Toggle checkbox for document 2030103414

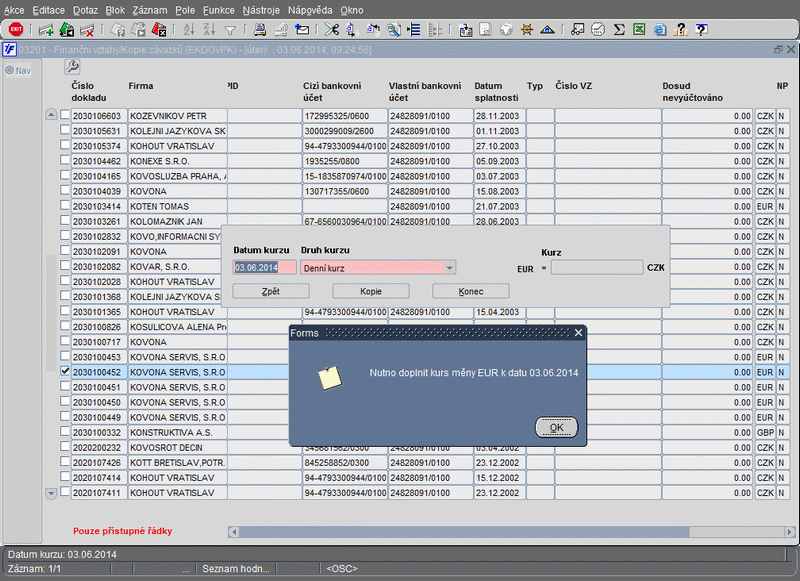(x=65, y=205)
